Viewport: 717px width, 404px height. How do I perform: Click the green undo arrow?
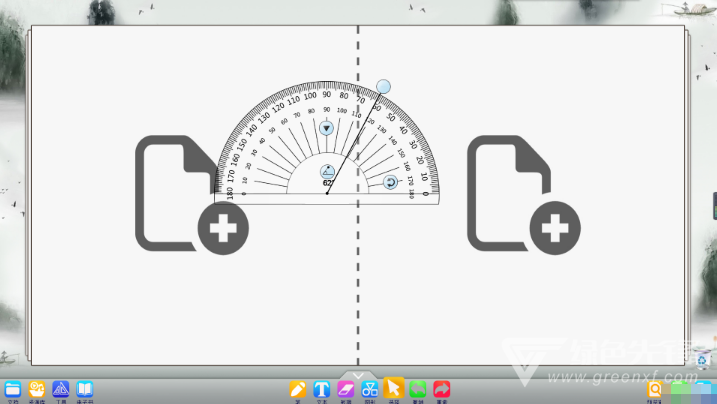coord(417,389)
